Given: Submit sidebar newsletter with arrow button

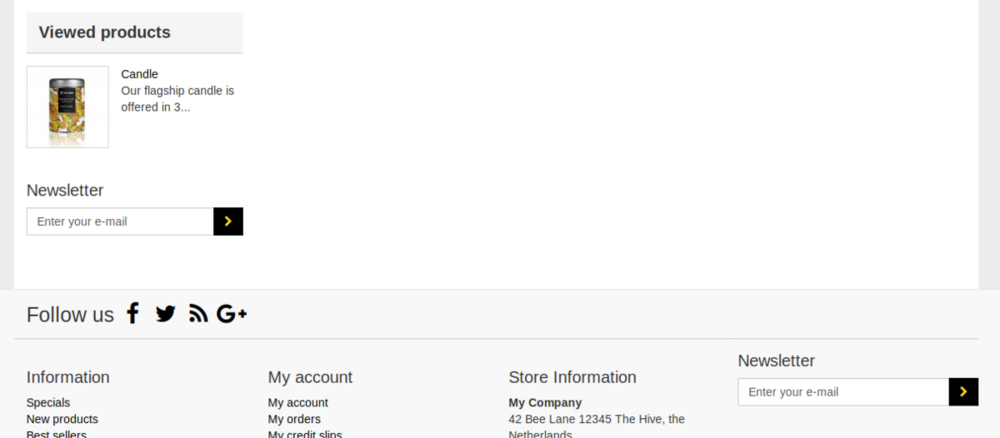Looking at the screenshot, I should point(228,222).
